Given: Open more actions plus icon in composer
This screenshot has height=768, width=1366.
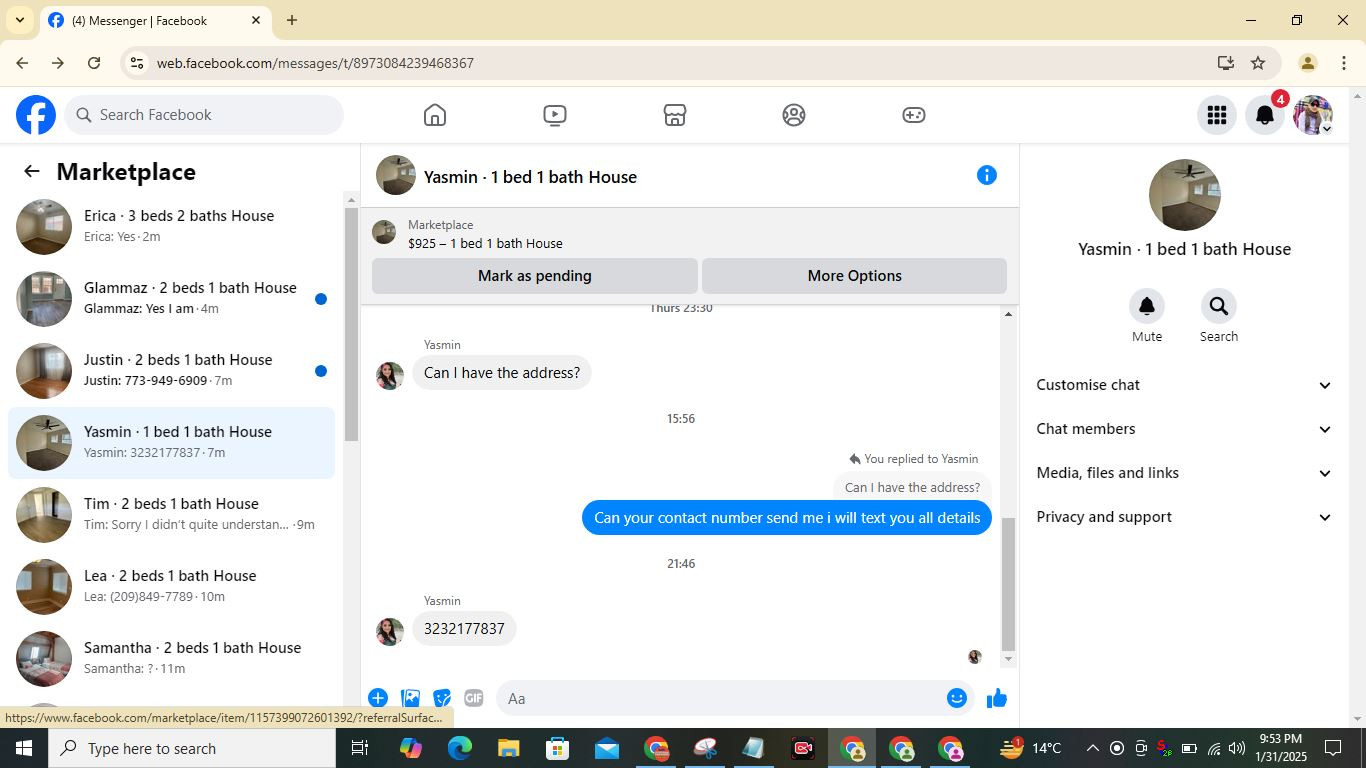Looking at the screenshot, I should point(378,698).
